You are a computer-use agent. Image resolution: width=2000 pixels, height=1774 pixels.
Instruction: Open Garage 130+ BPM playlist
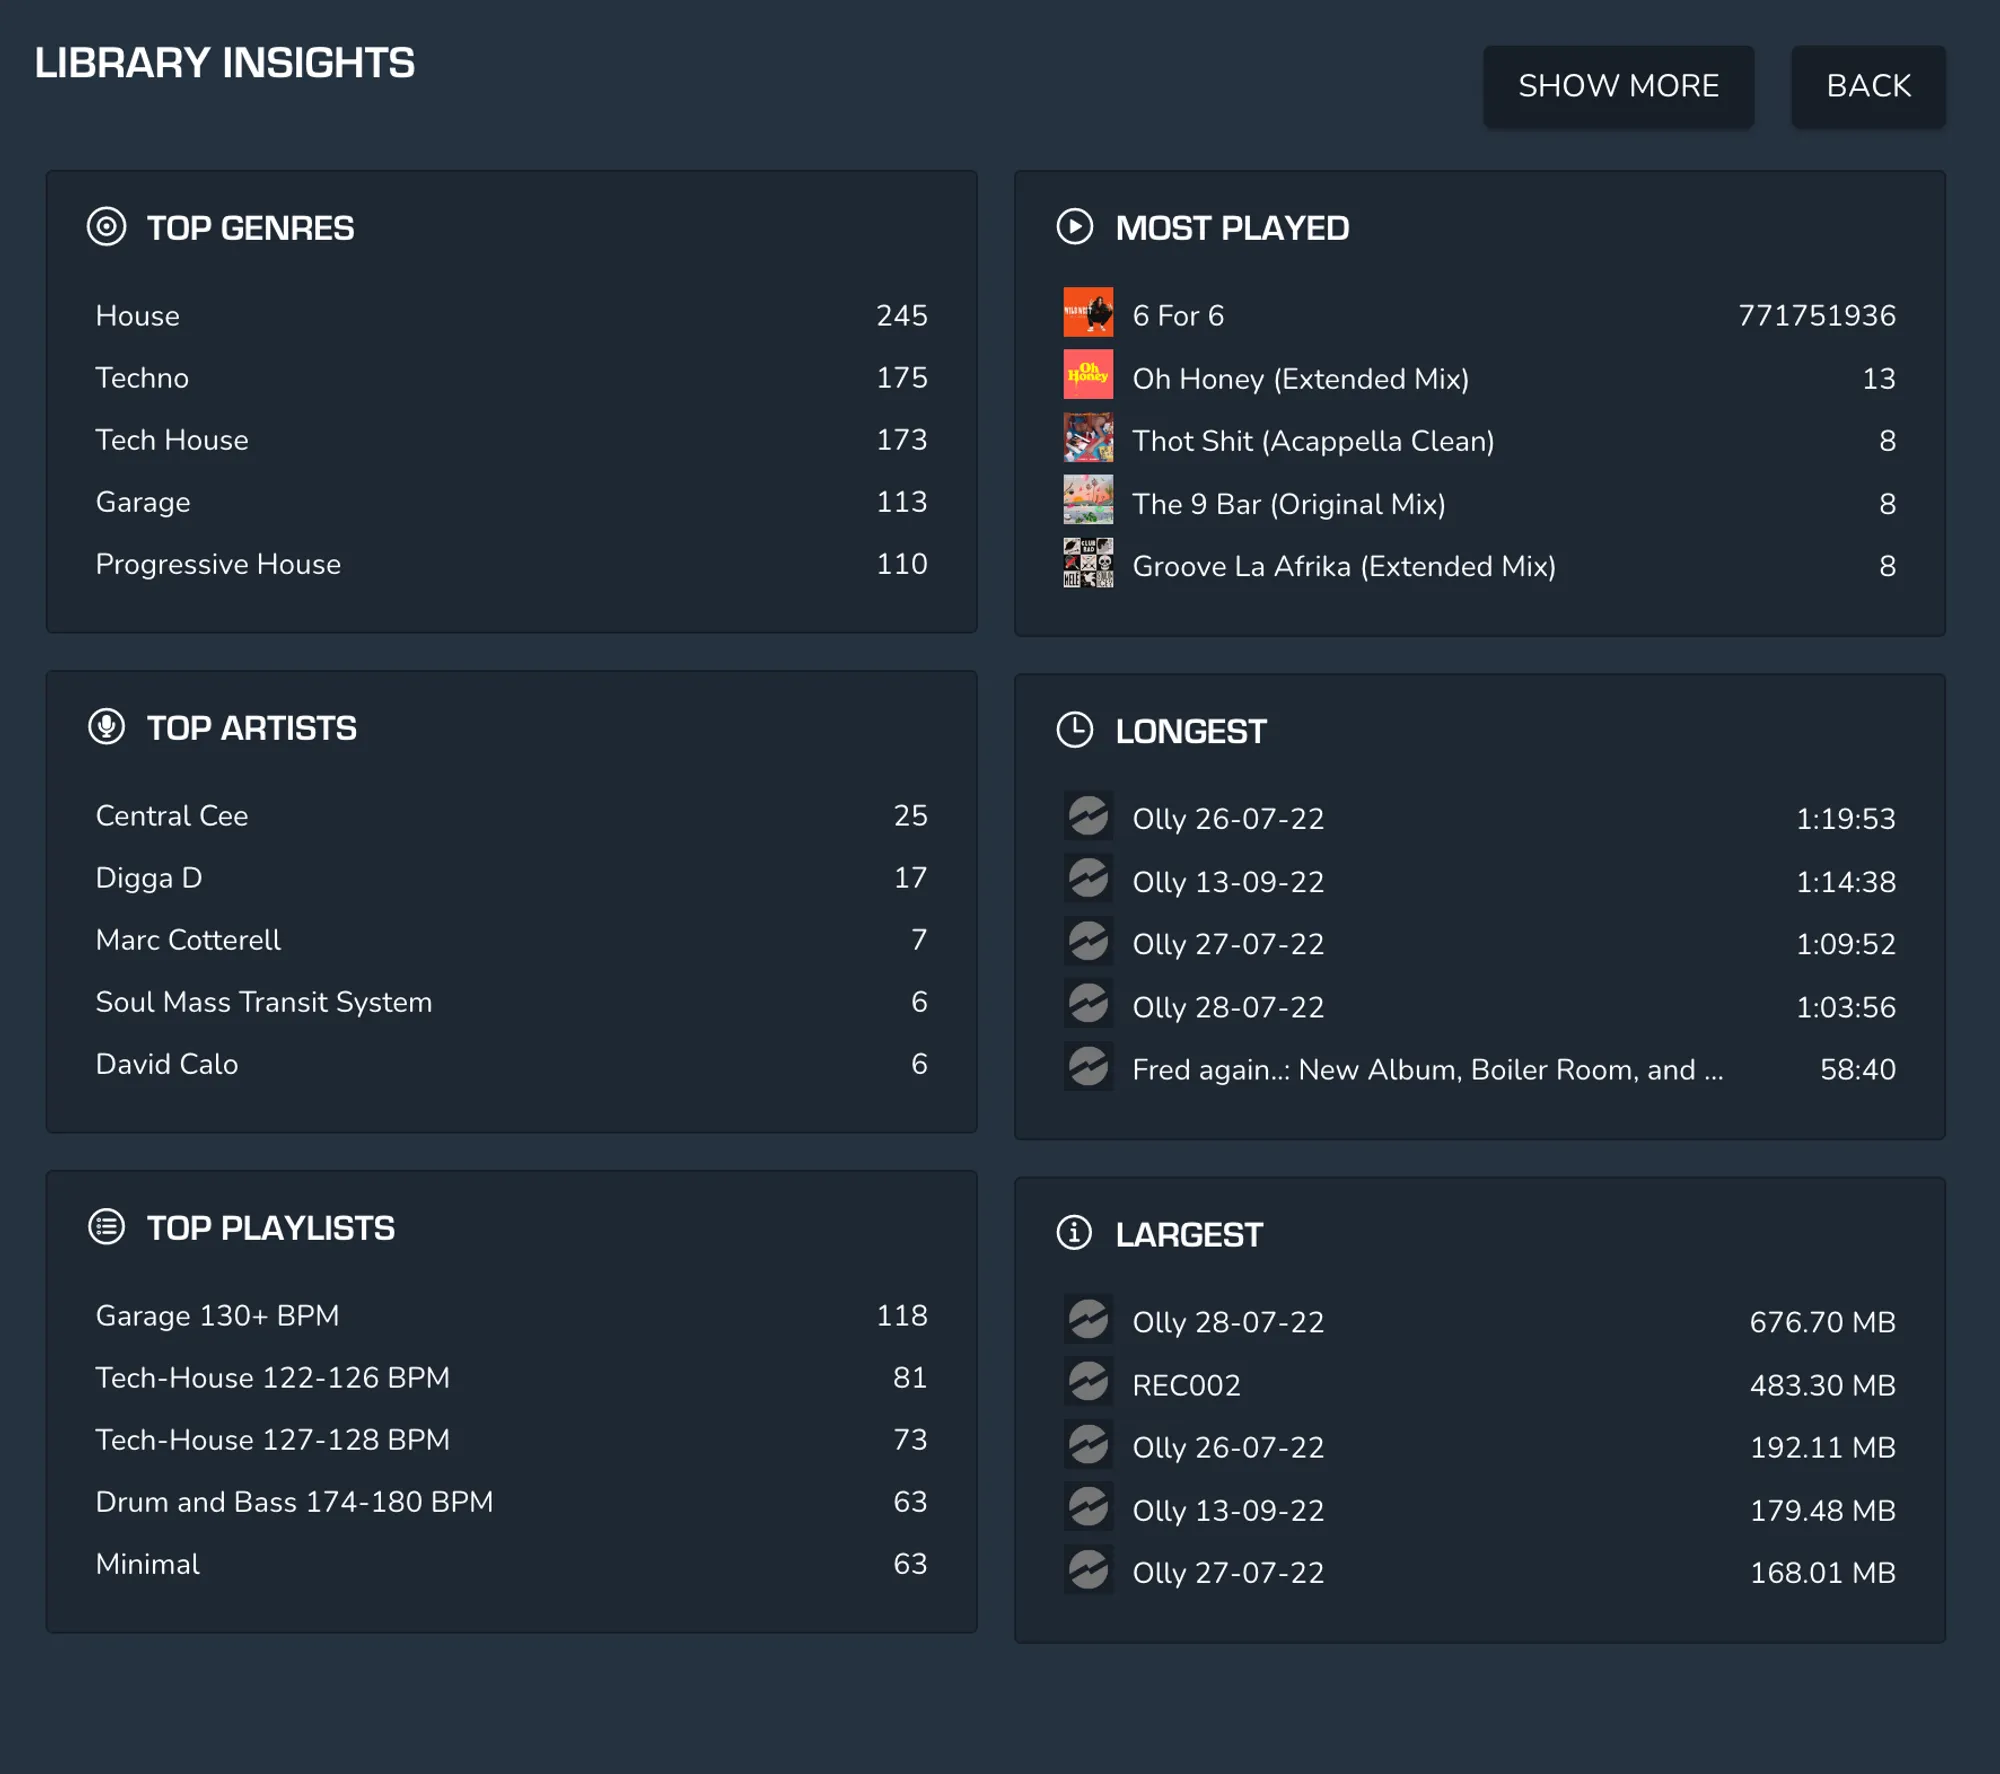click(x=217, y=1316)
